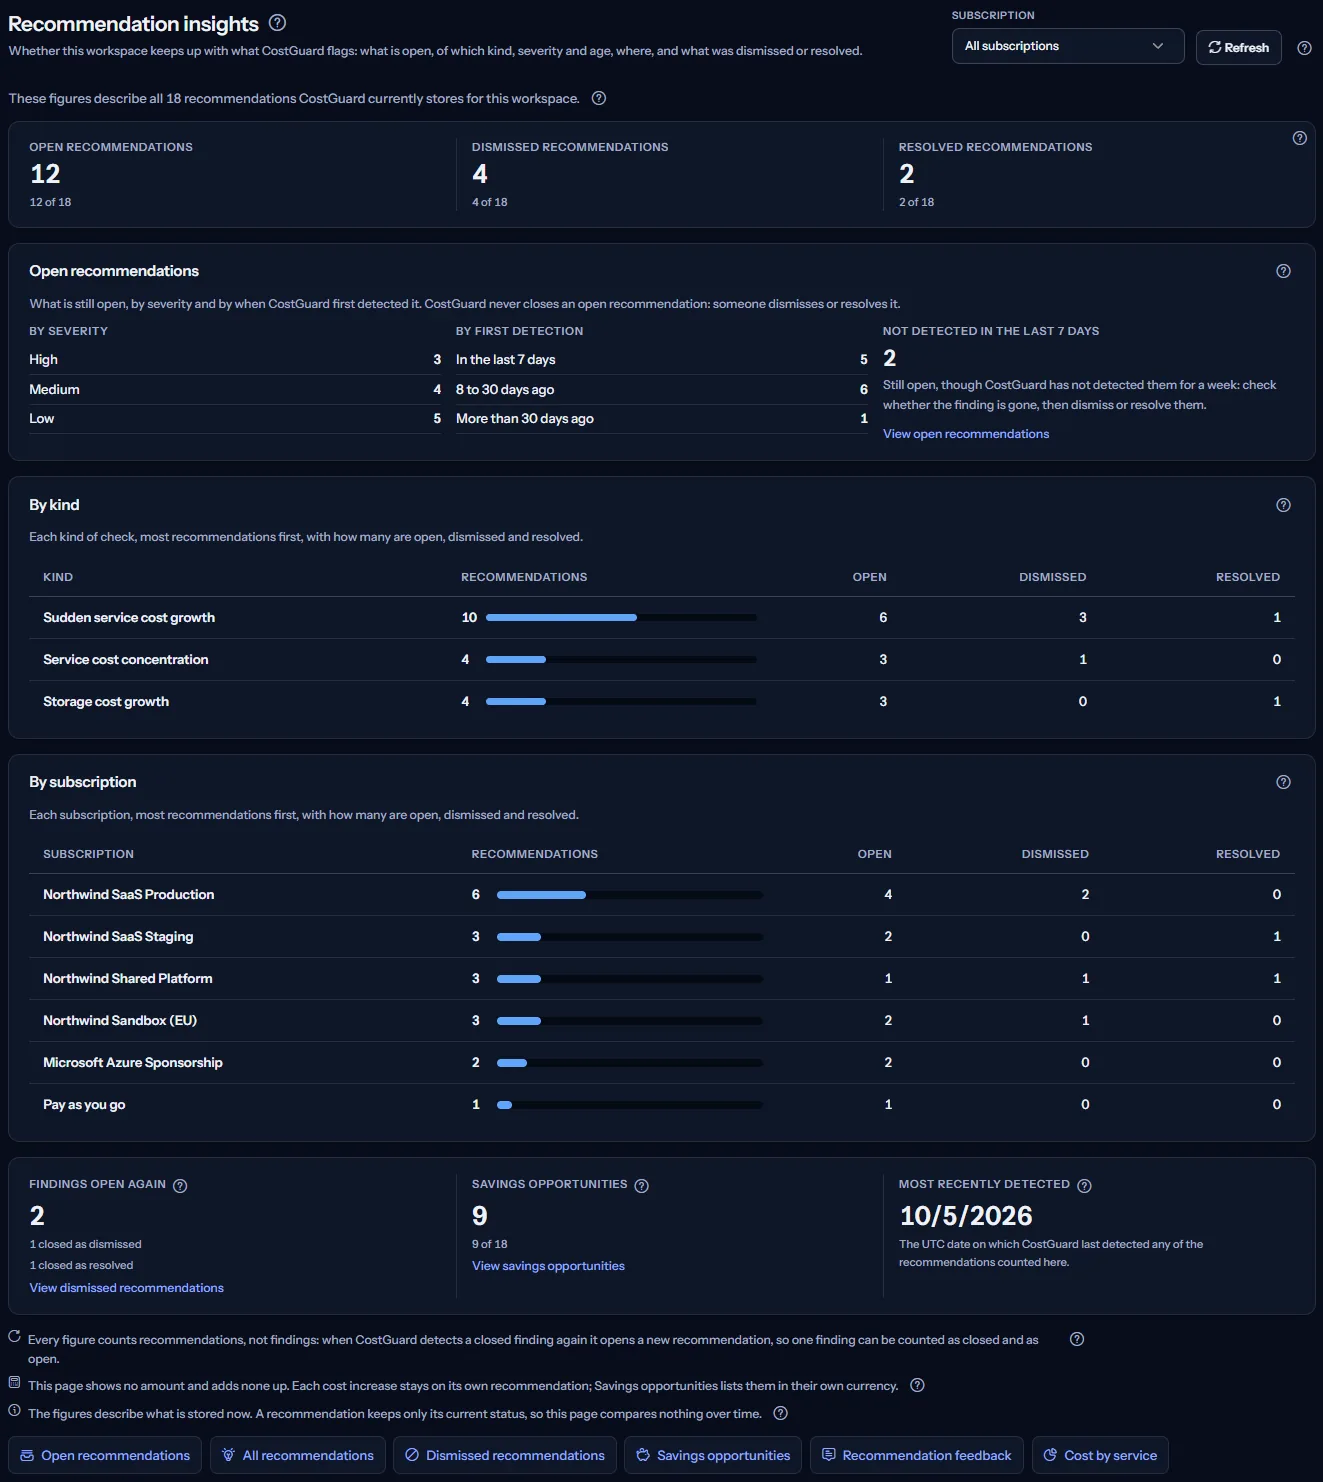1323x1482 pixels.
Task: Click the help icon right of Refresh
Action: [1304, 48]
